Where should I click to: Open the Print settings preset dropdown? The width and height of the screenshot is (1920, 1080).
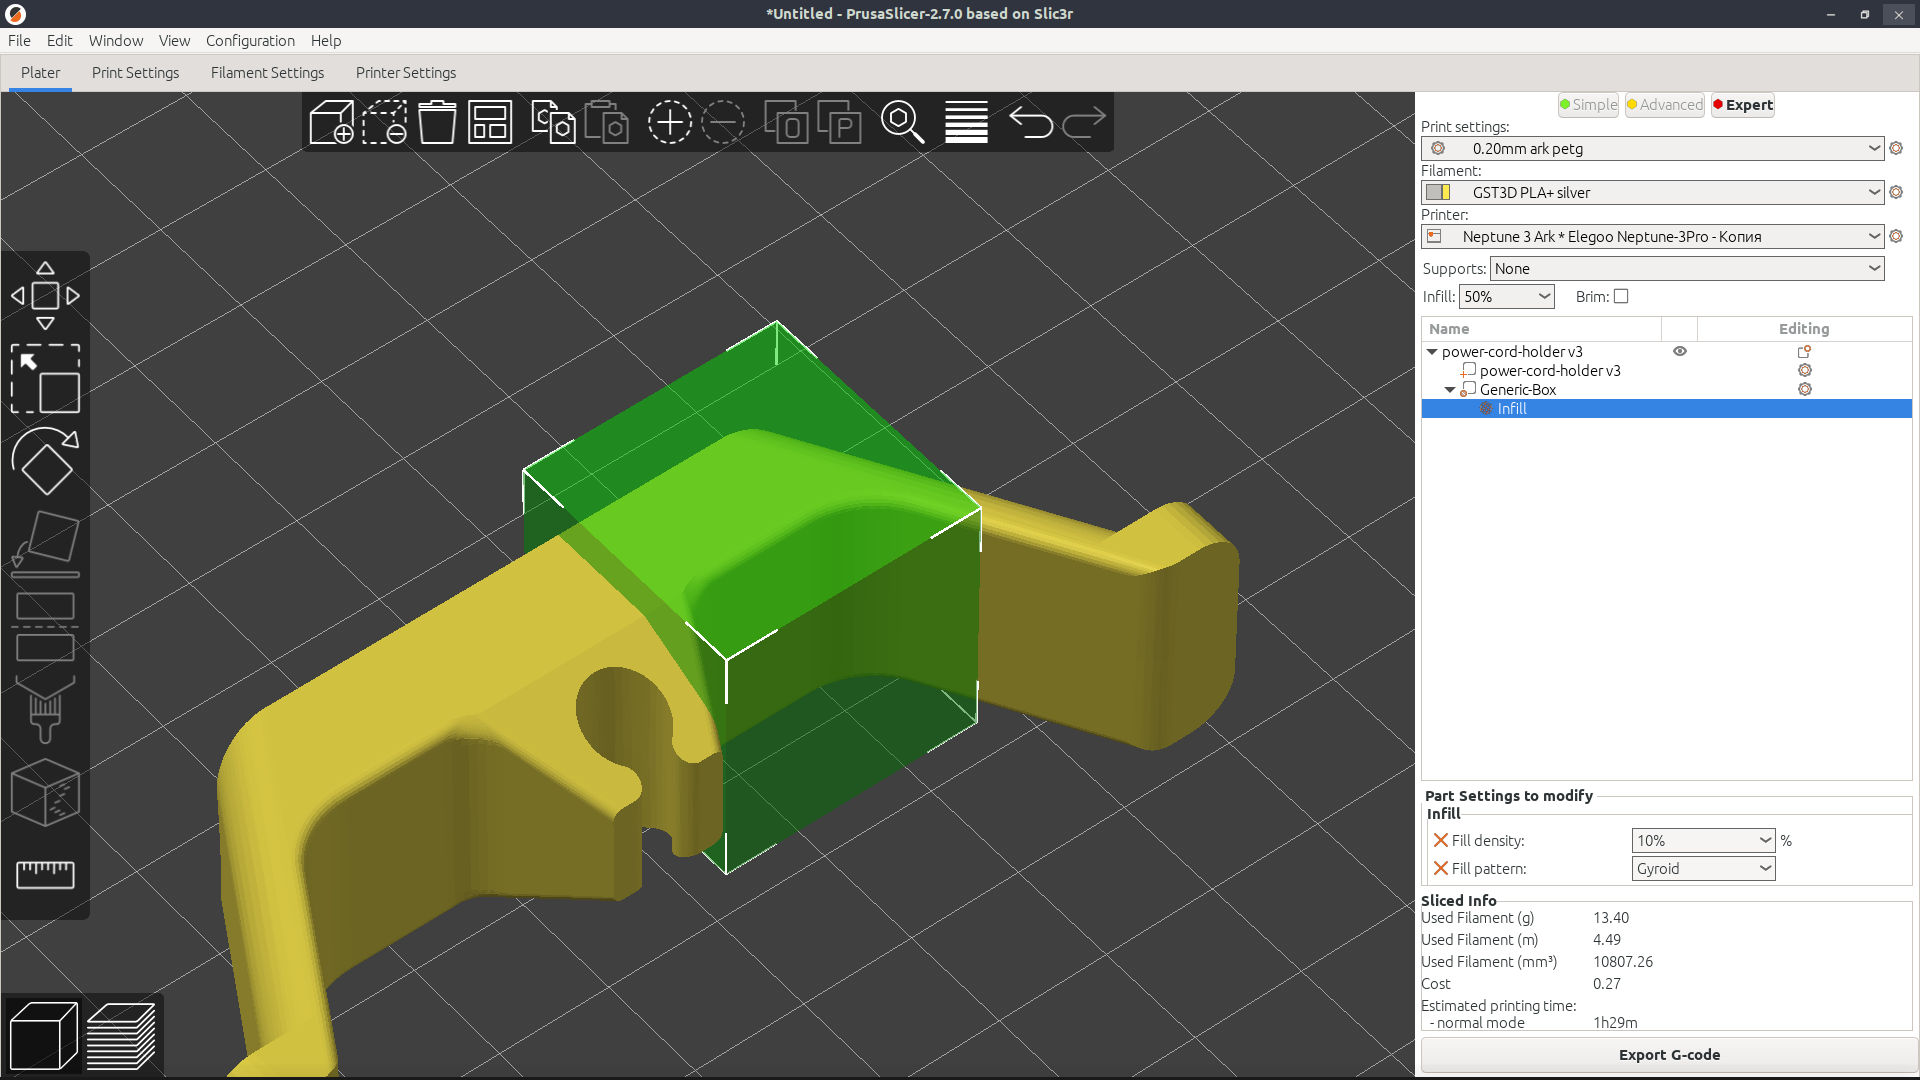point(1652,148)
